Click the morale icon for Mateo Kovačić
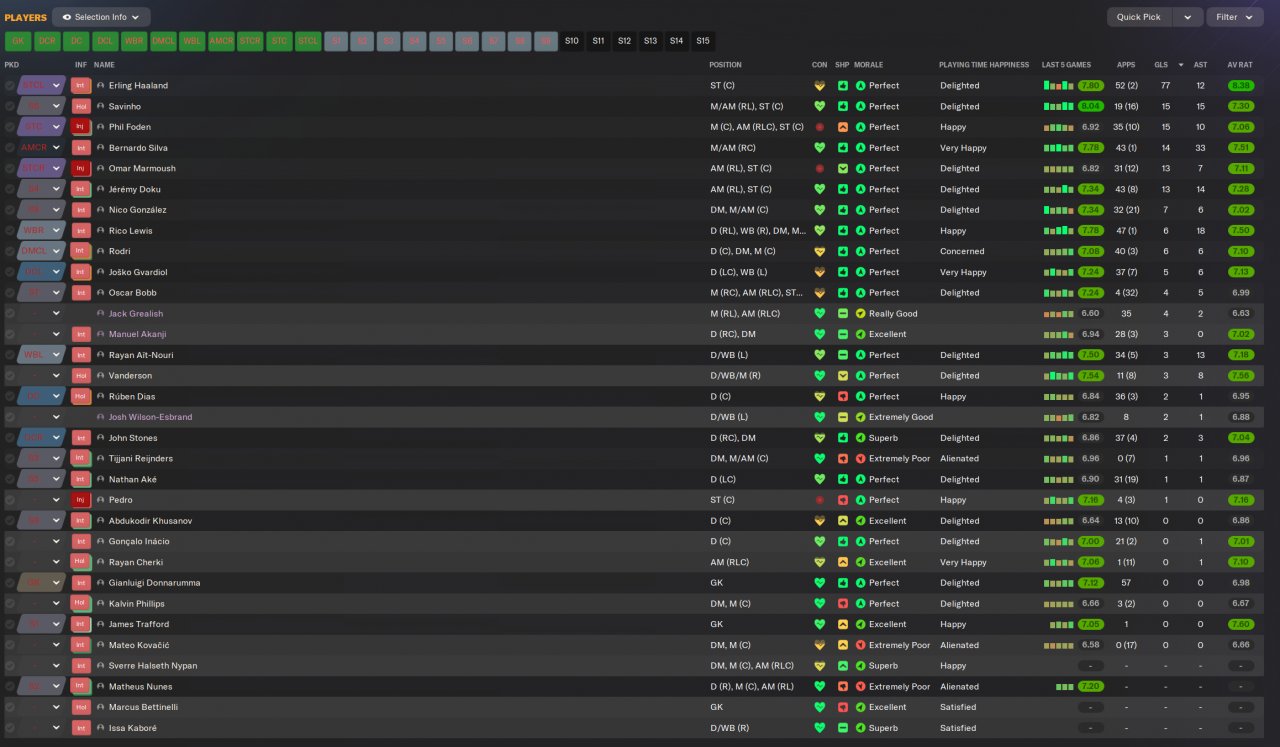Image resolution: width=1280 pixels, height=747 pixels. 860,645
